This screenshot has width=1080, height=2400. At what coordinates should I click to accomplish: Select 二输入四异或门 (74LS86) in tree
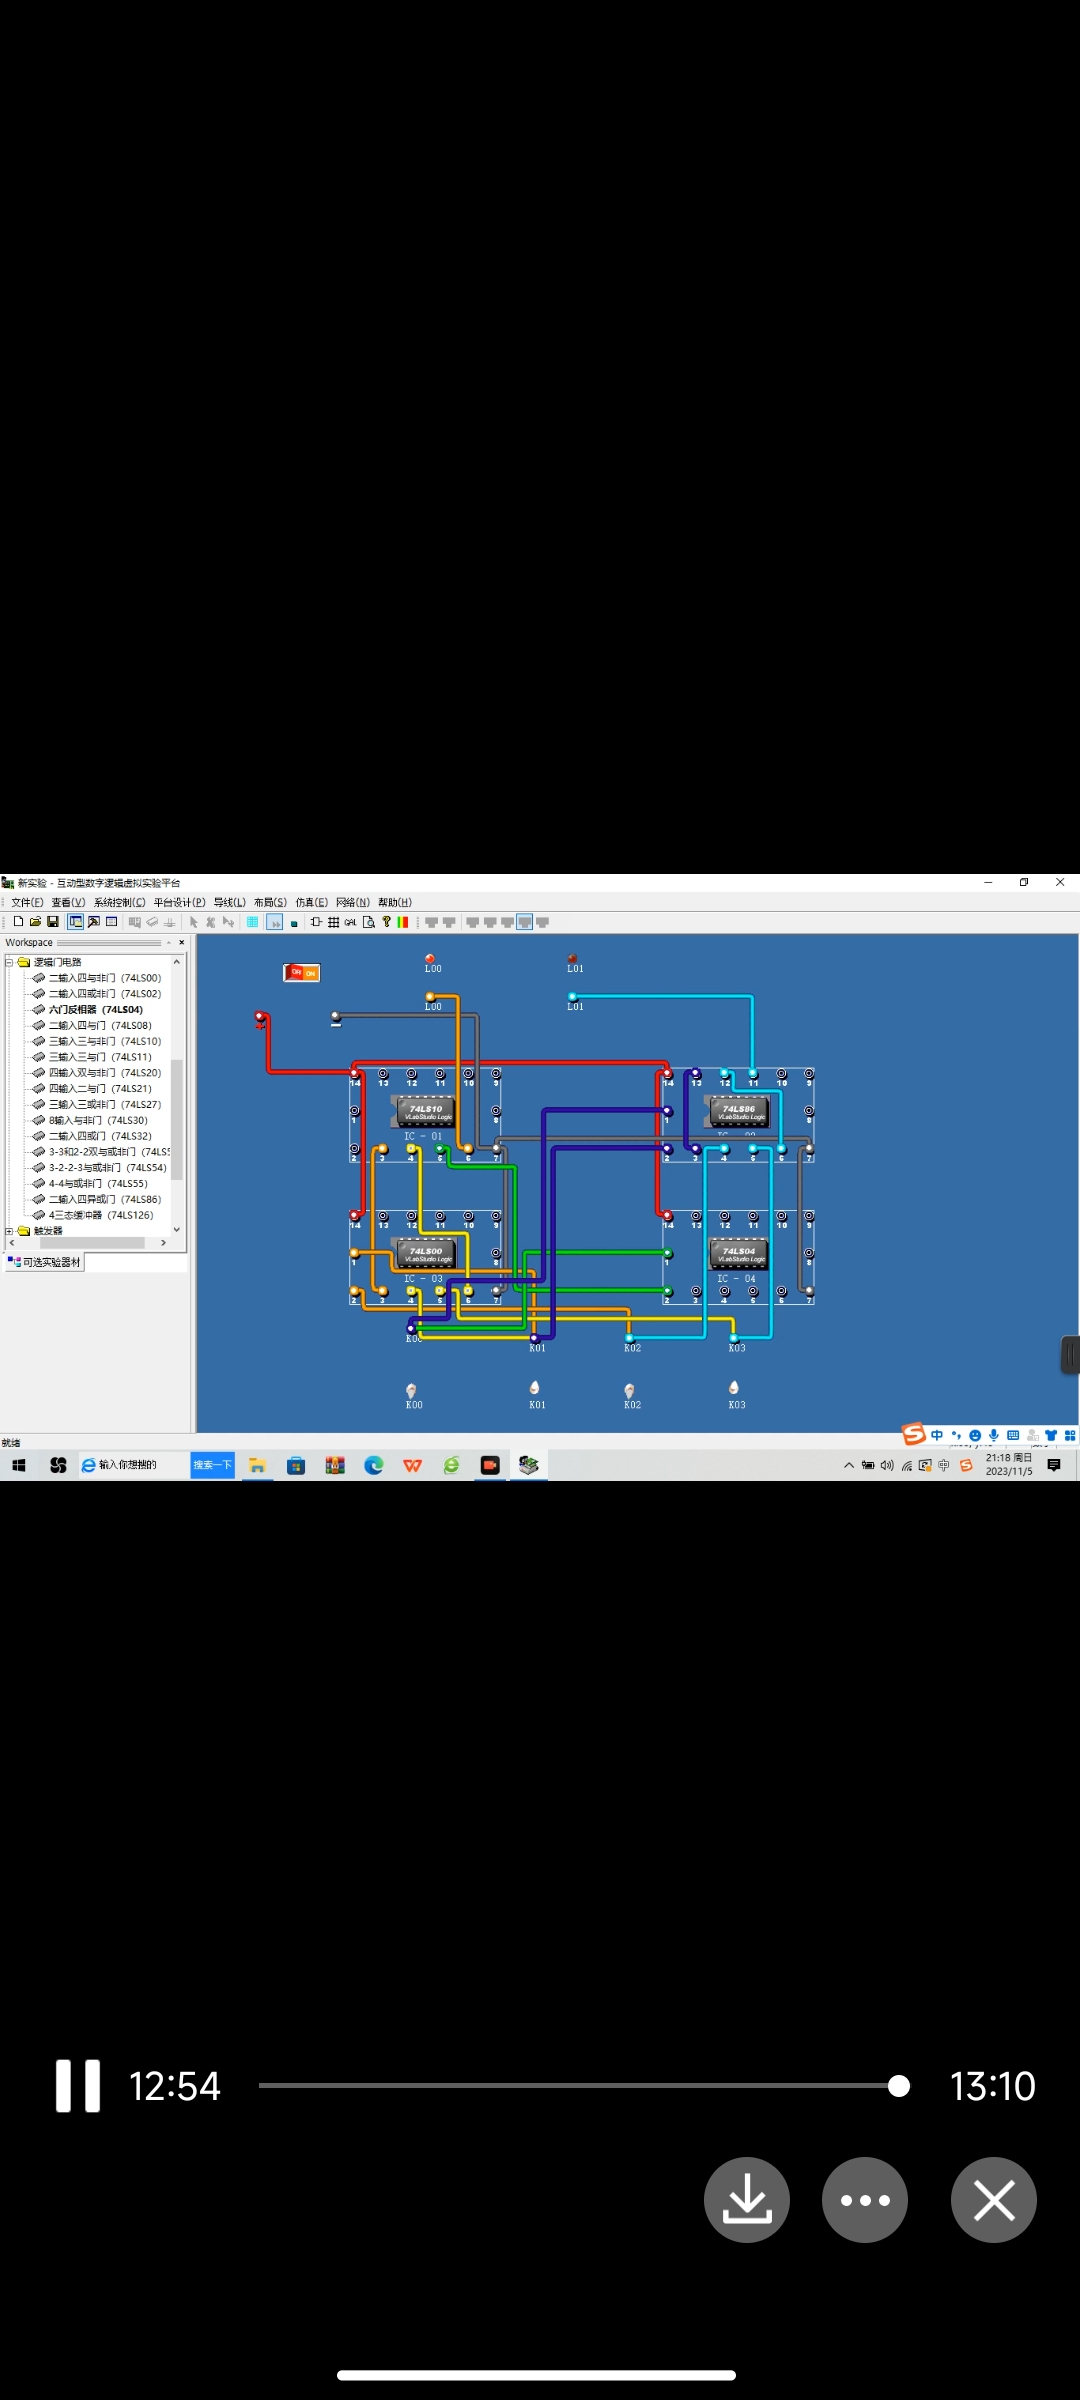[x=104, y=1199]
